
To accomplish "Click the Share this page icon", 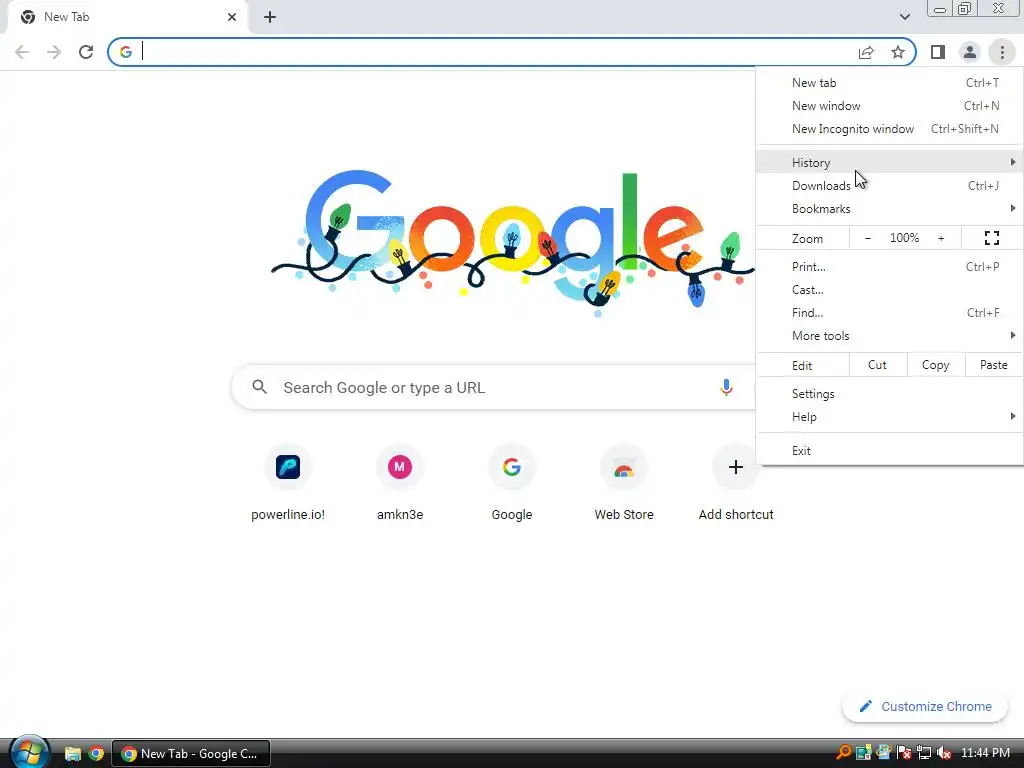I will 866,52.
